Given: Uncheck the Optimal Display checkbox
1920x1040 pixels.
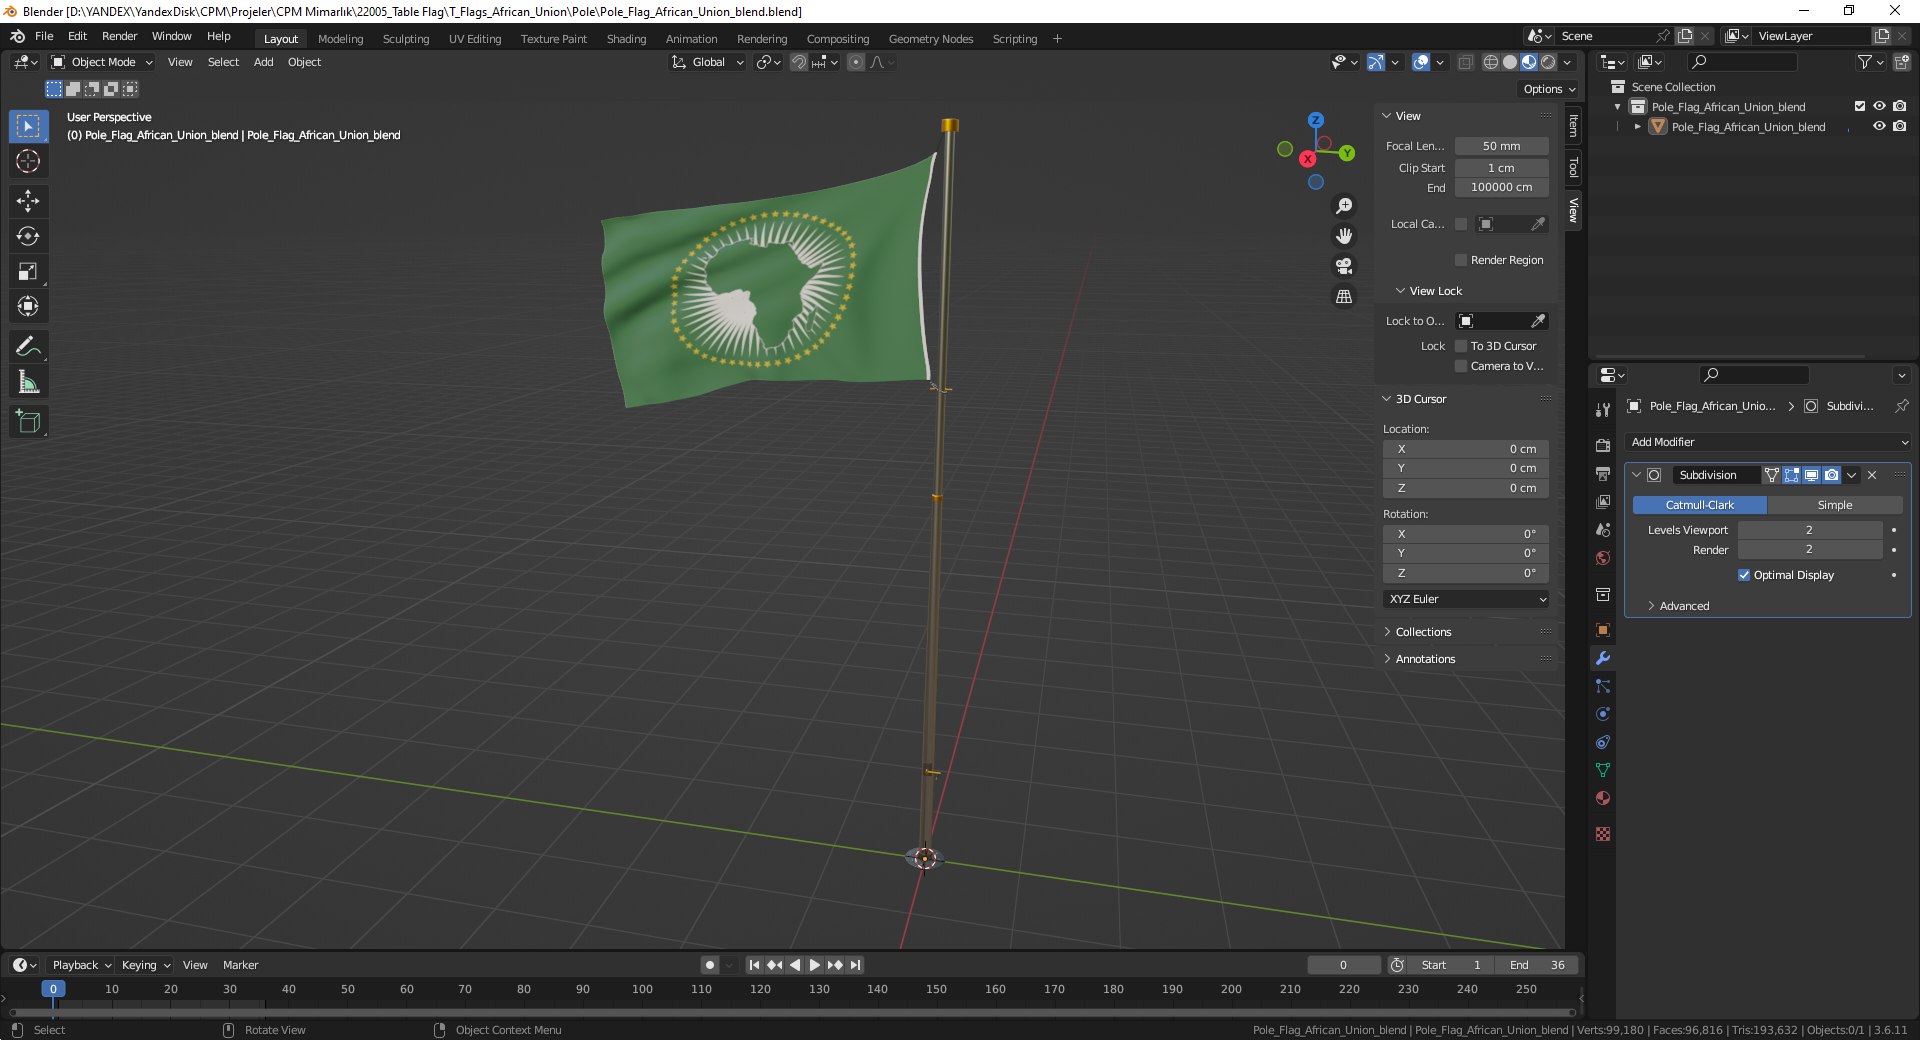Looking at the screenshot, I should (1744, 575).
